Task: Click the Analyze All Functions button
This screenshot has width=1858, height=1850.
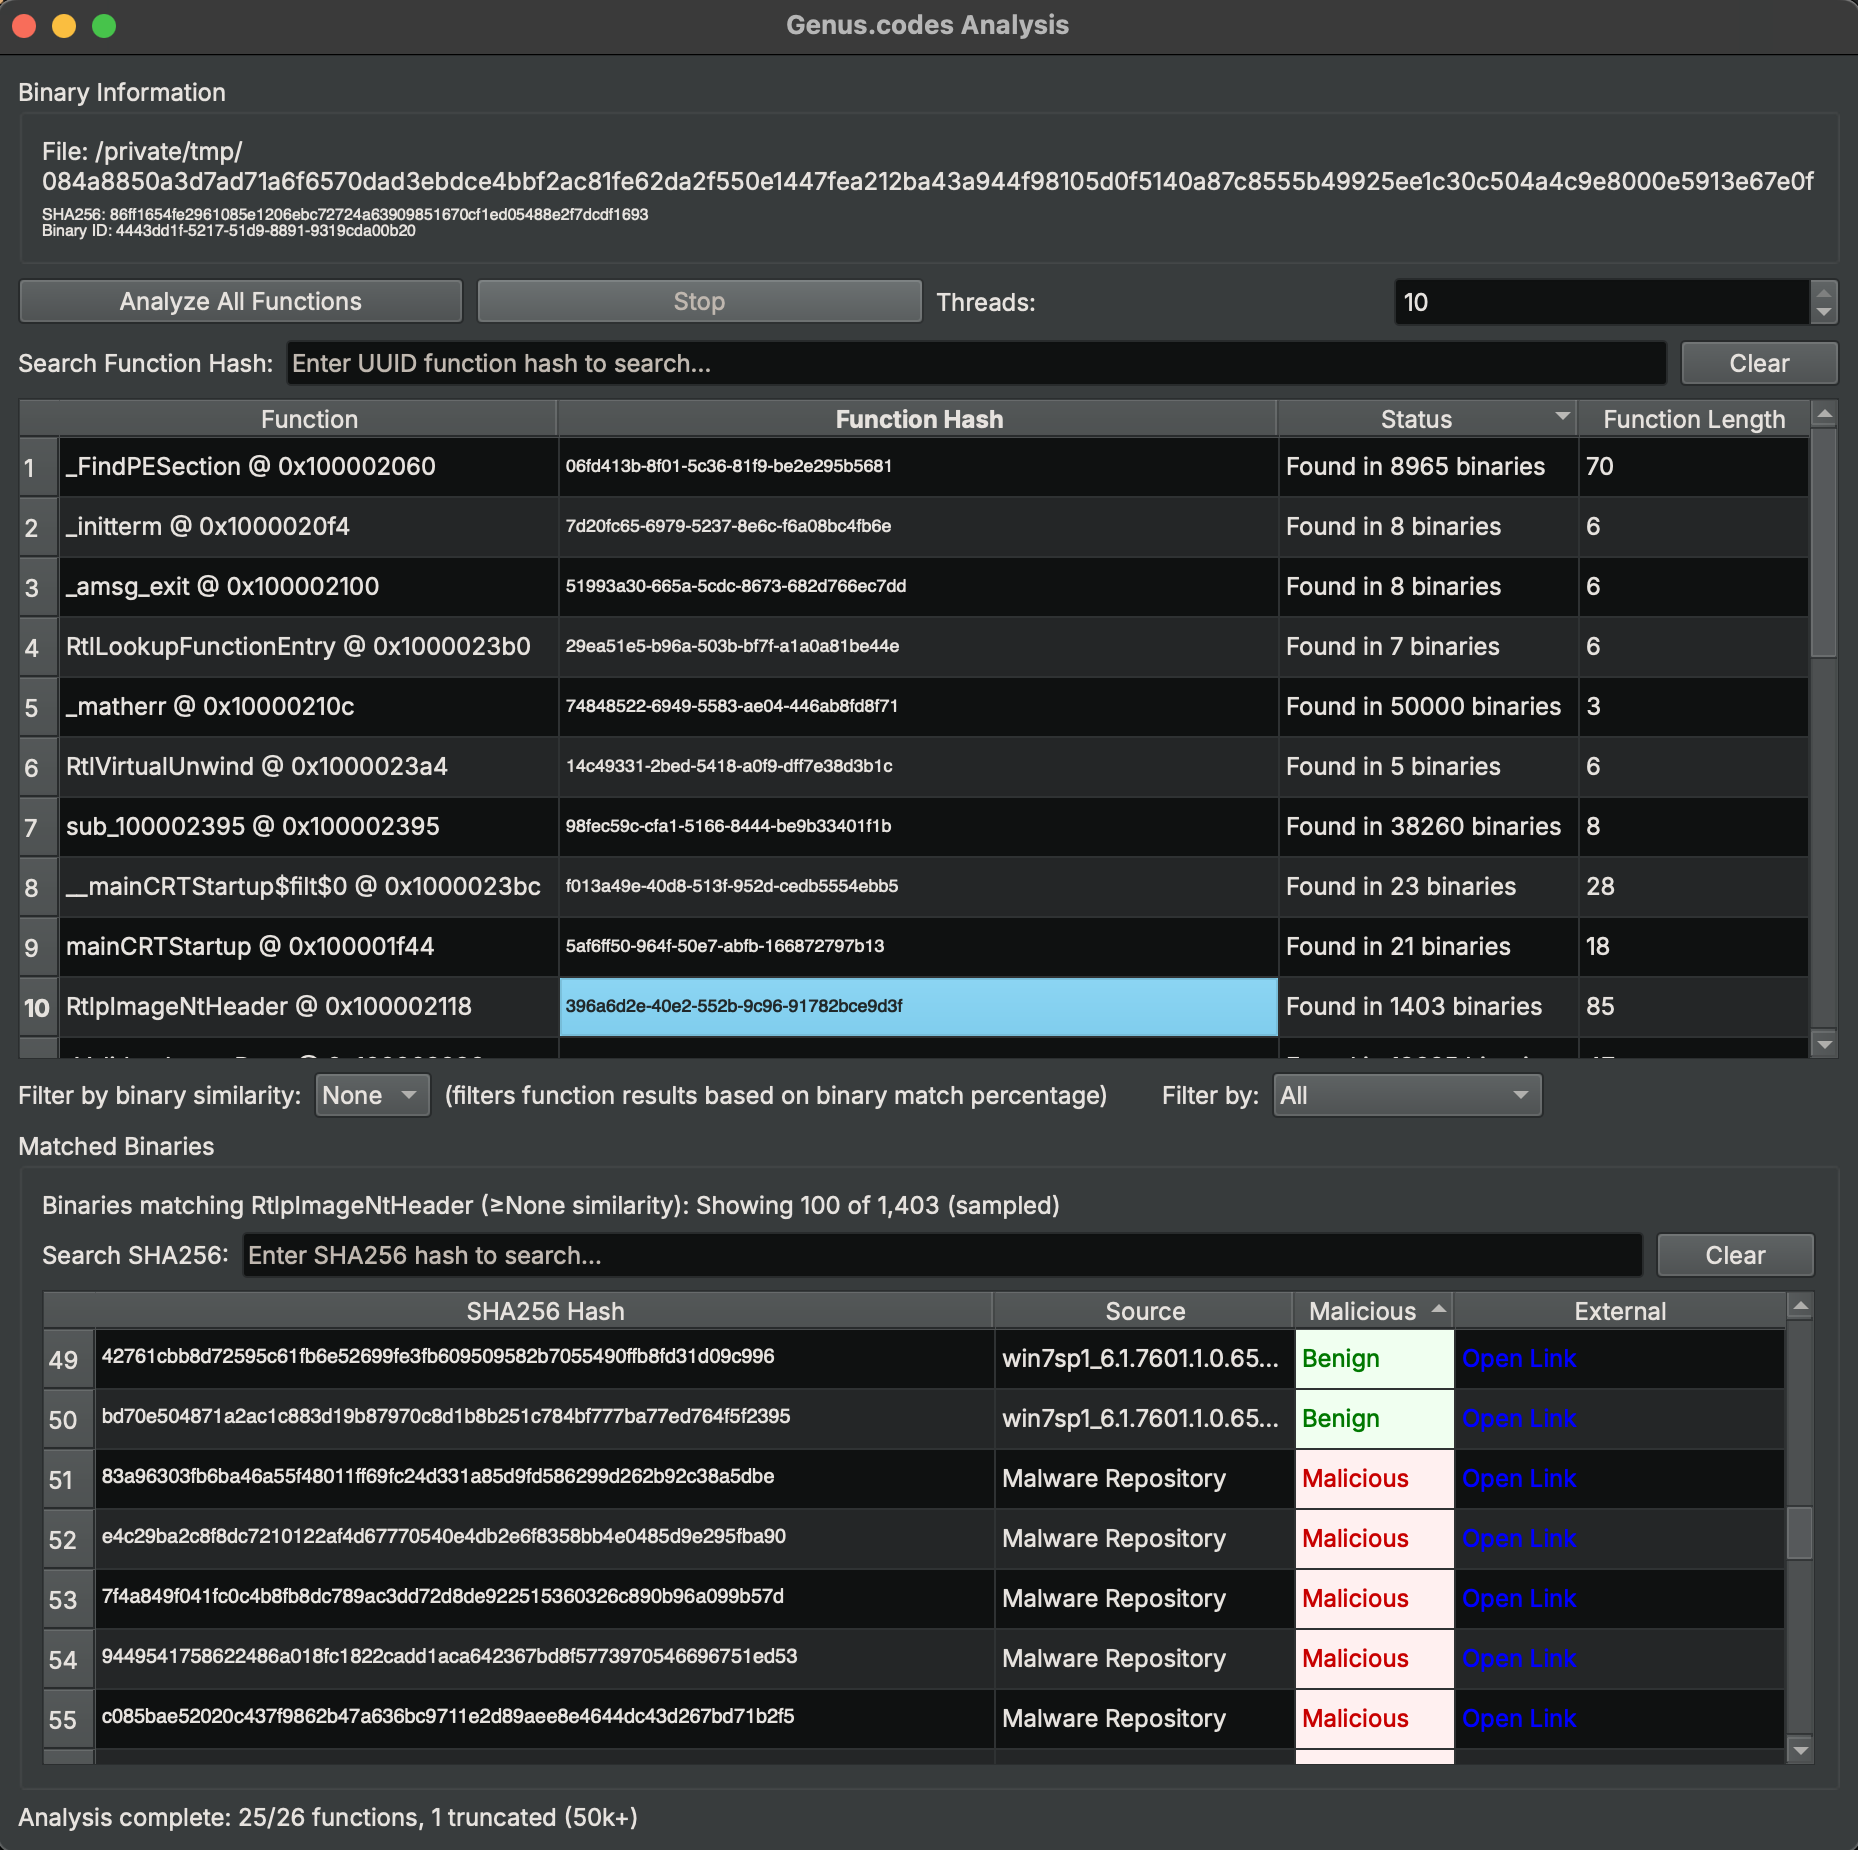Action: (x=240, y=301)
